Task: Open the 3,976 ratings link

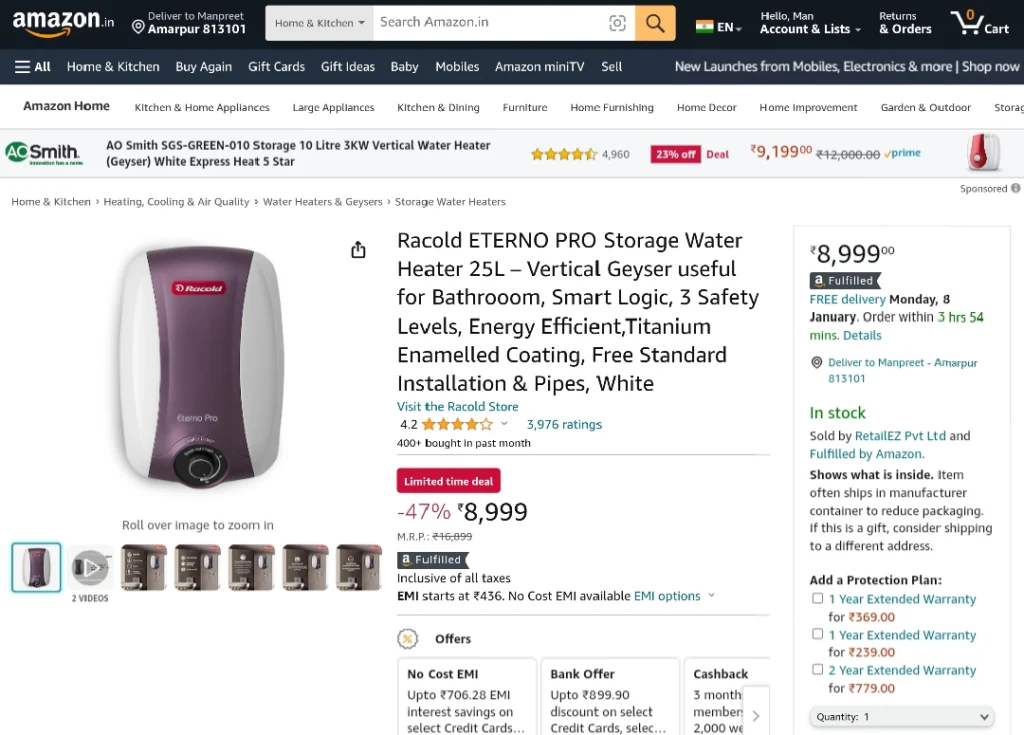Action: (x=564, y=425)
